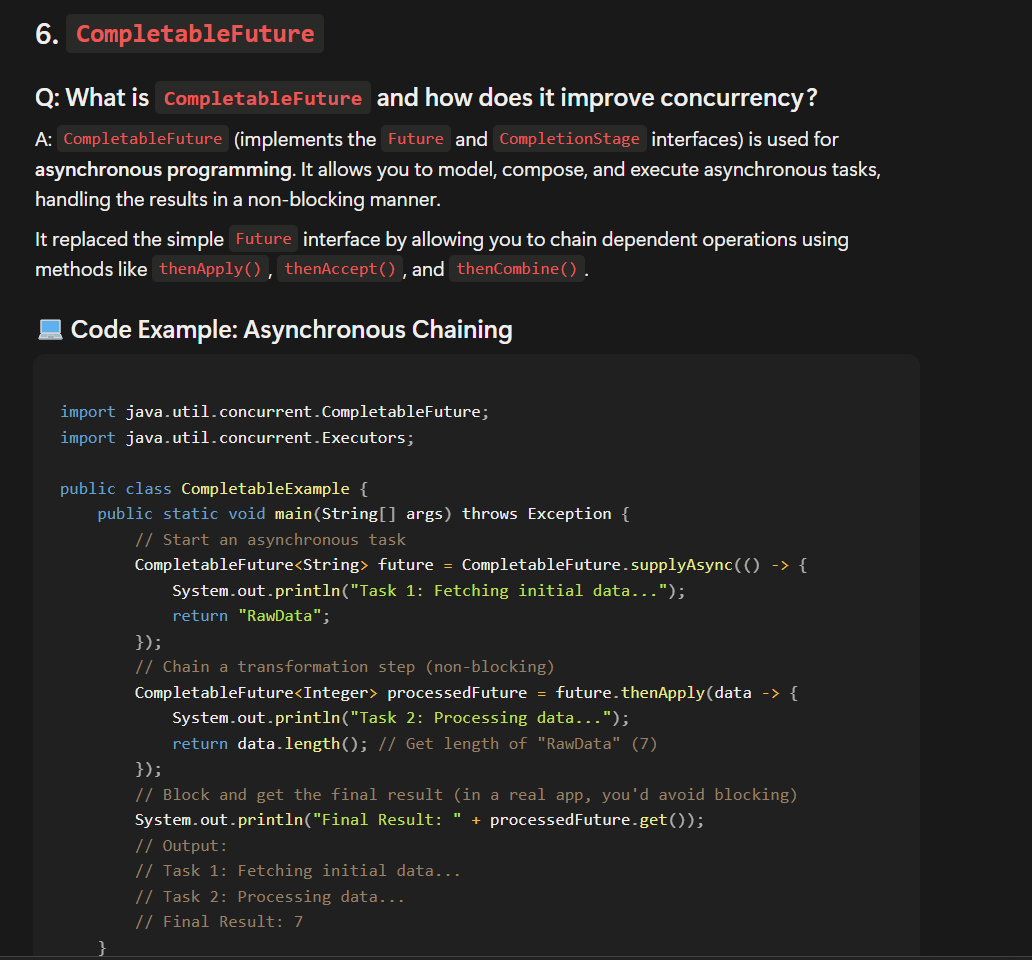
Task: Click 'processedFuture' variable declaration
Action: [457, 693]
